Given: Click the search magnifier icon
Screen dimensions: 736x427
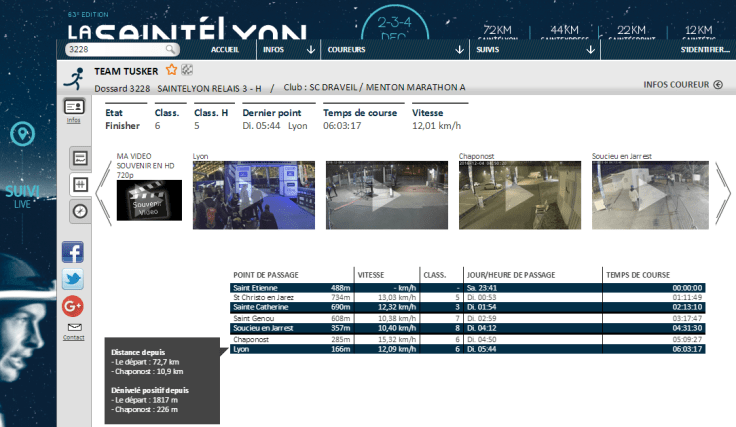Looking at the screenshot, I should 170,49.
